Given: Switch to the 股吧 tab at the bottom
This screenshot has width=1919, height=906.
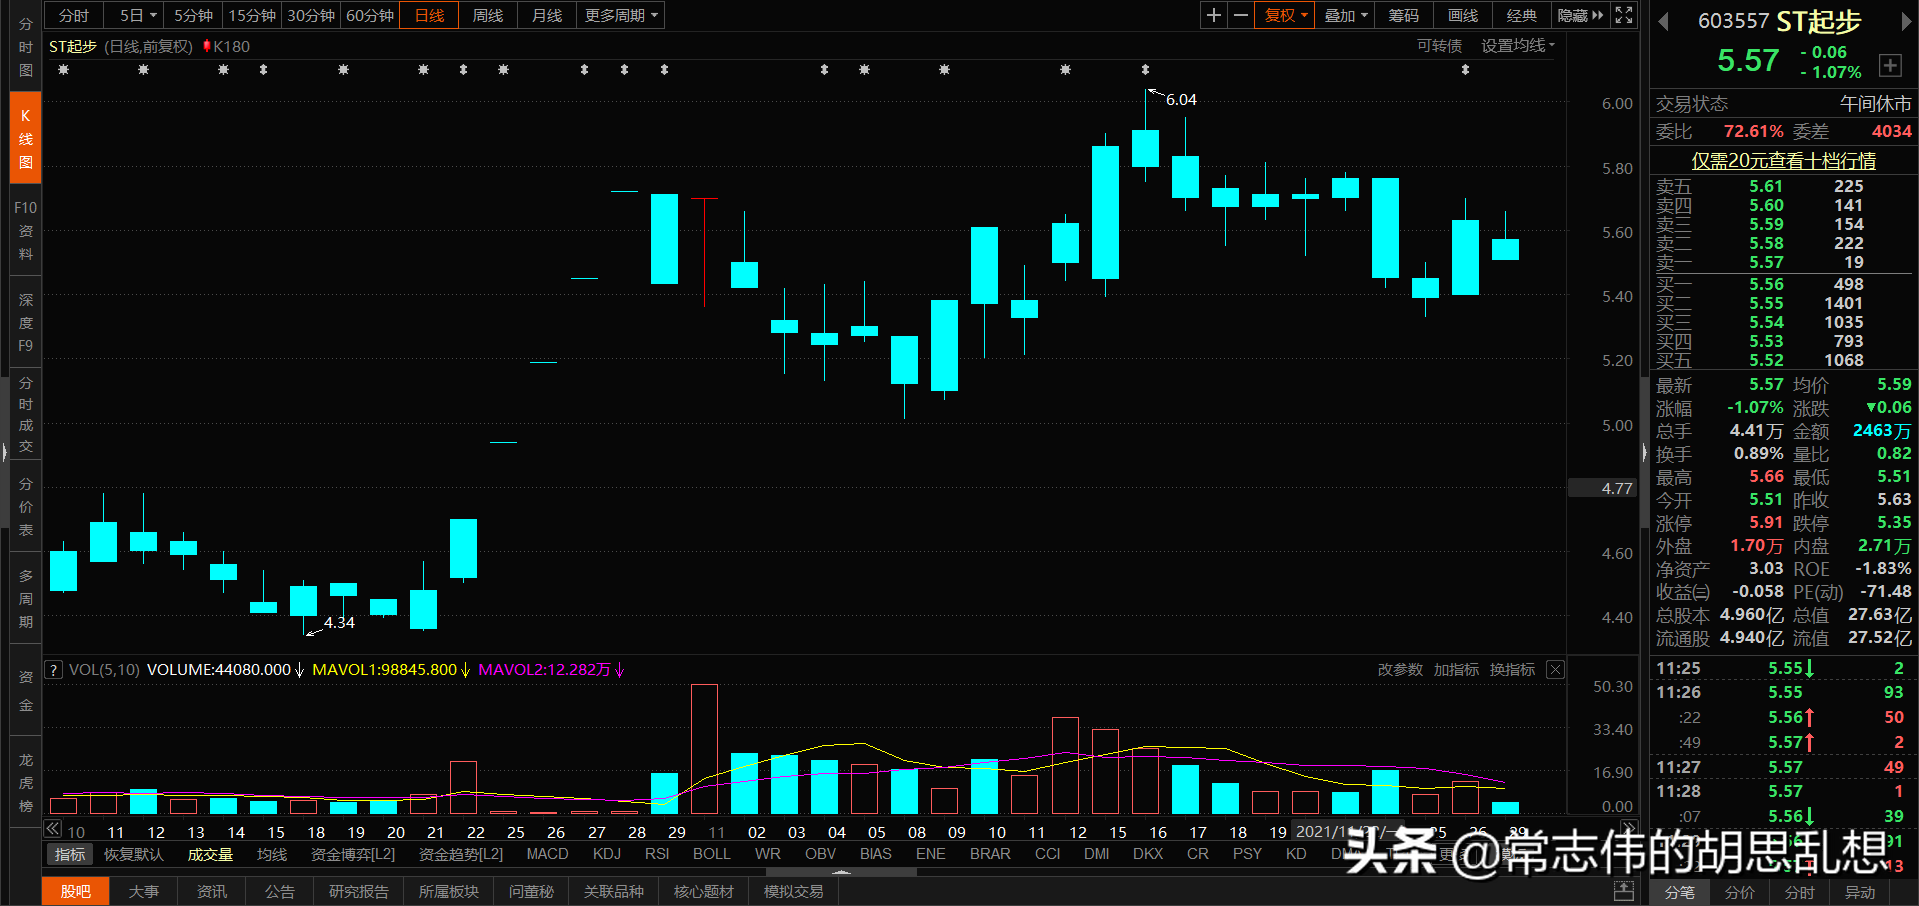Looking at the screenshot, I should tap(75, 890).
